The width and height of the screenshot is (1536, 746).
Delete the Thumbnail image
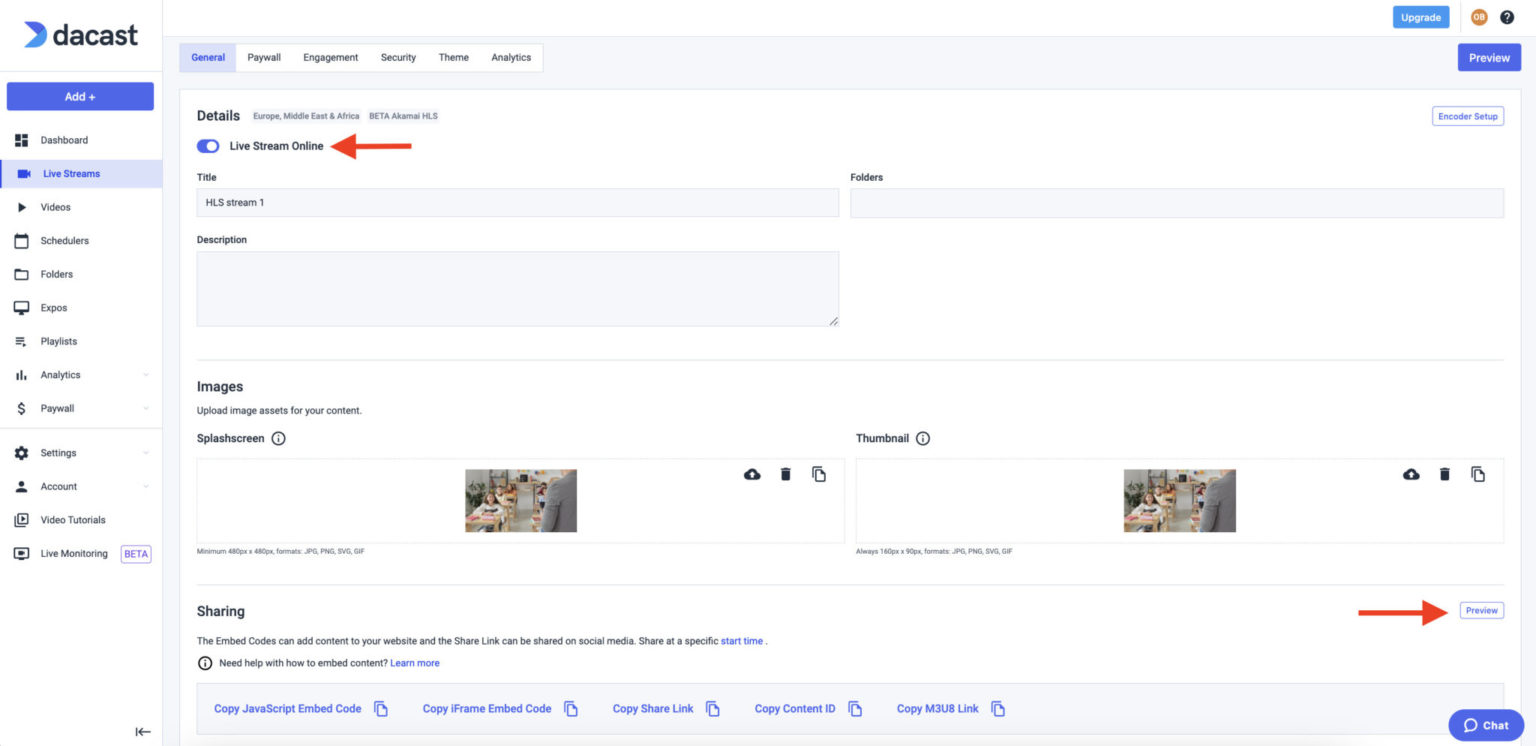pyautogui.click(x=1444, y=474)
